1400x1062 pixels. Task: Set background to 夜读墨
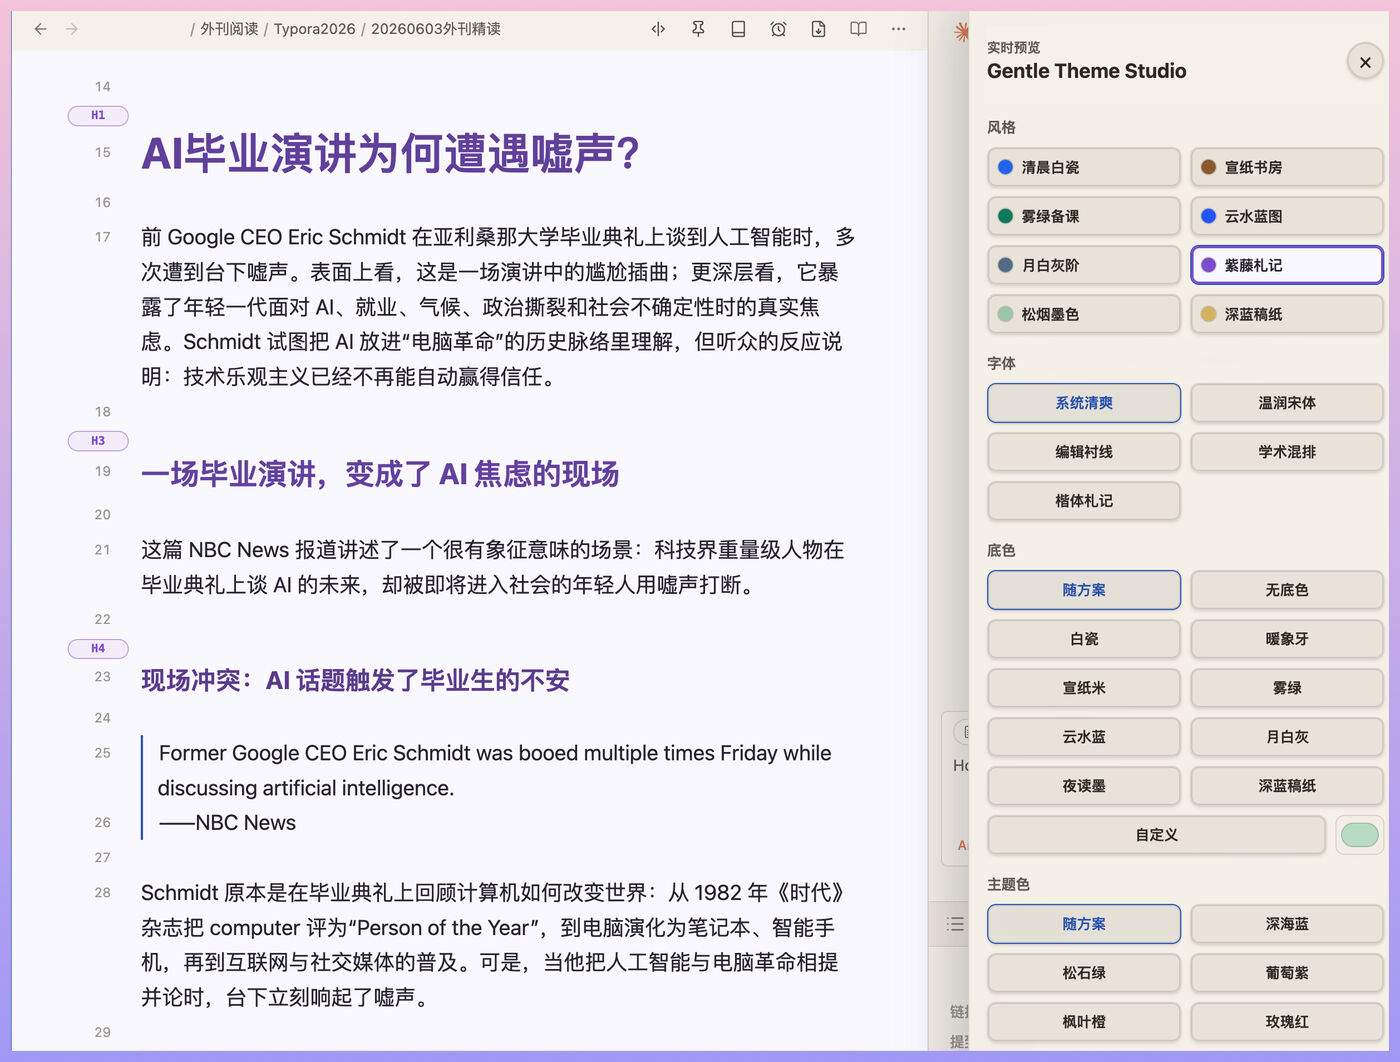1084,786
